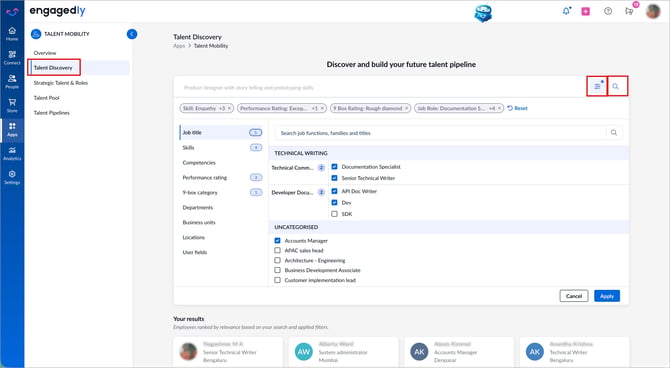Image resolution: width=670 pixels, height=368 pixels.
Task: Click the talent description search field
Action: click(380, 87)
